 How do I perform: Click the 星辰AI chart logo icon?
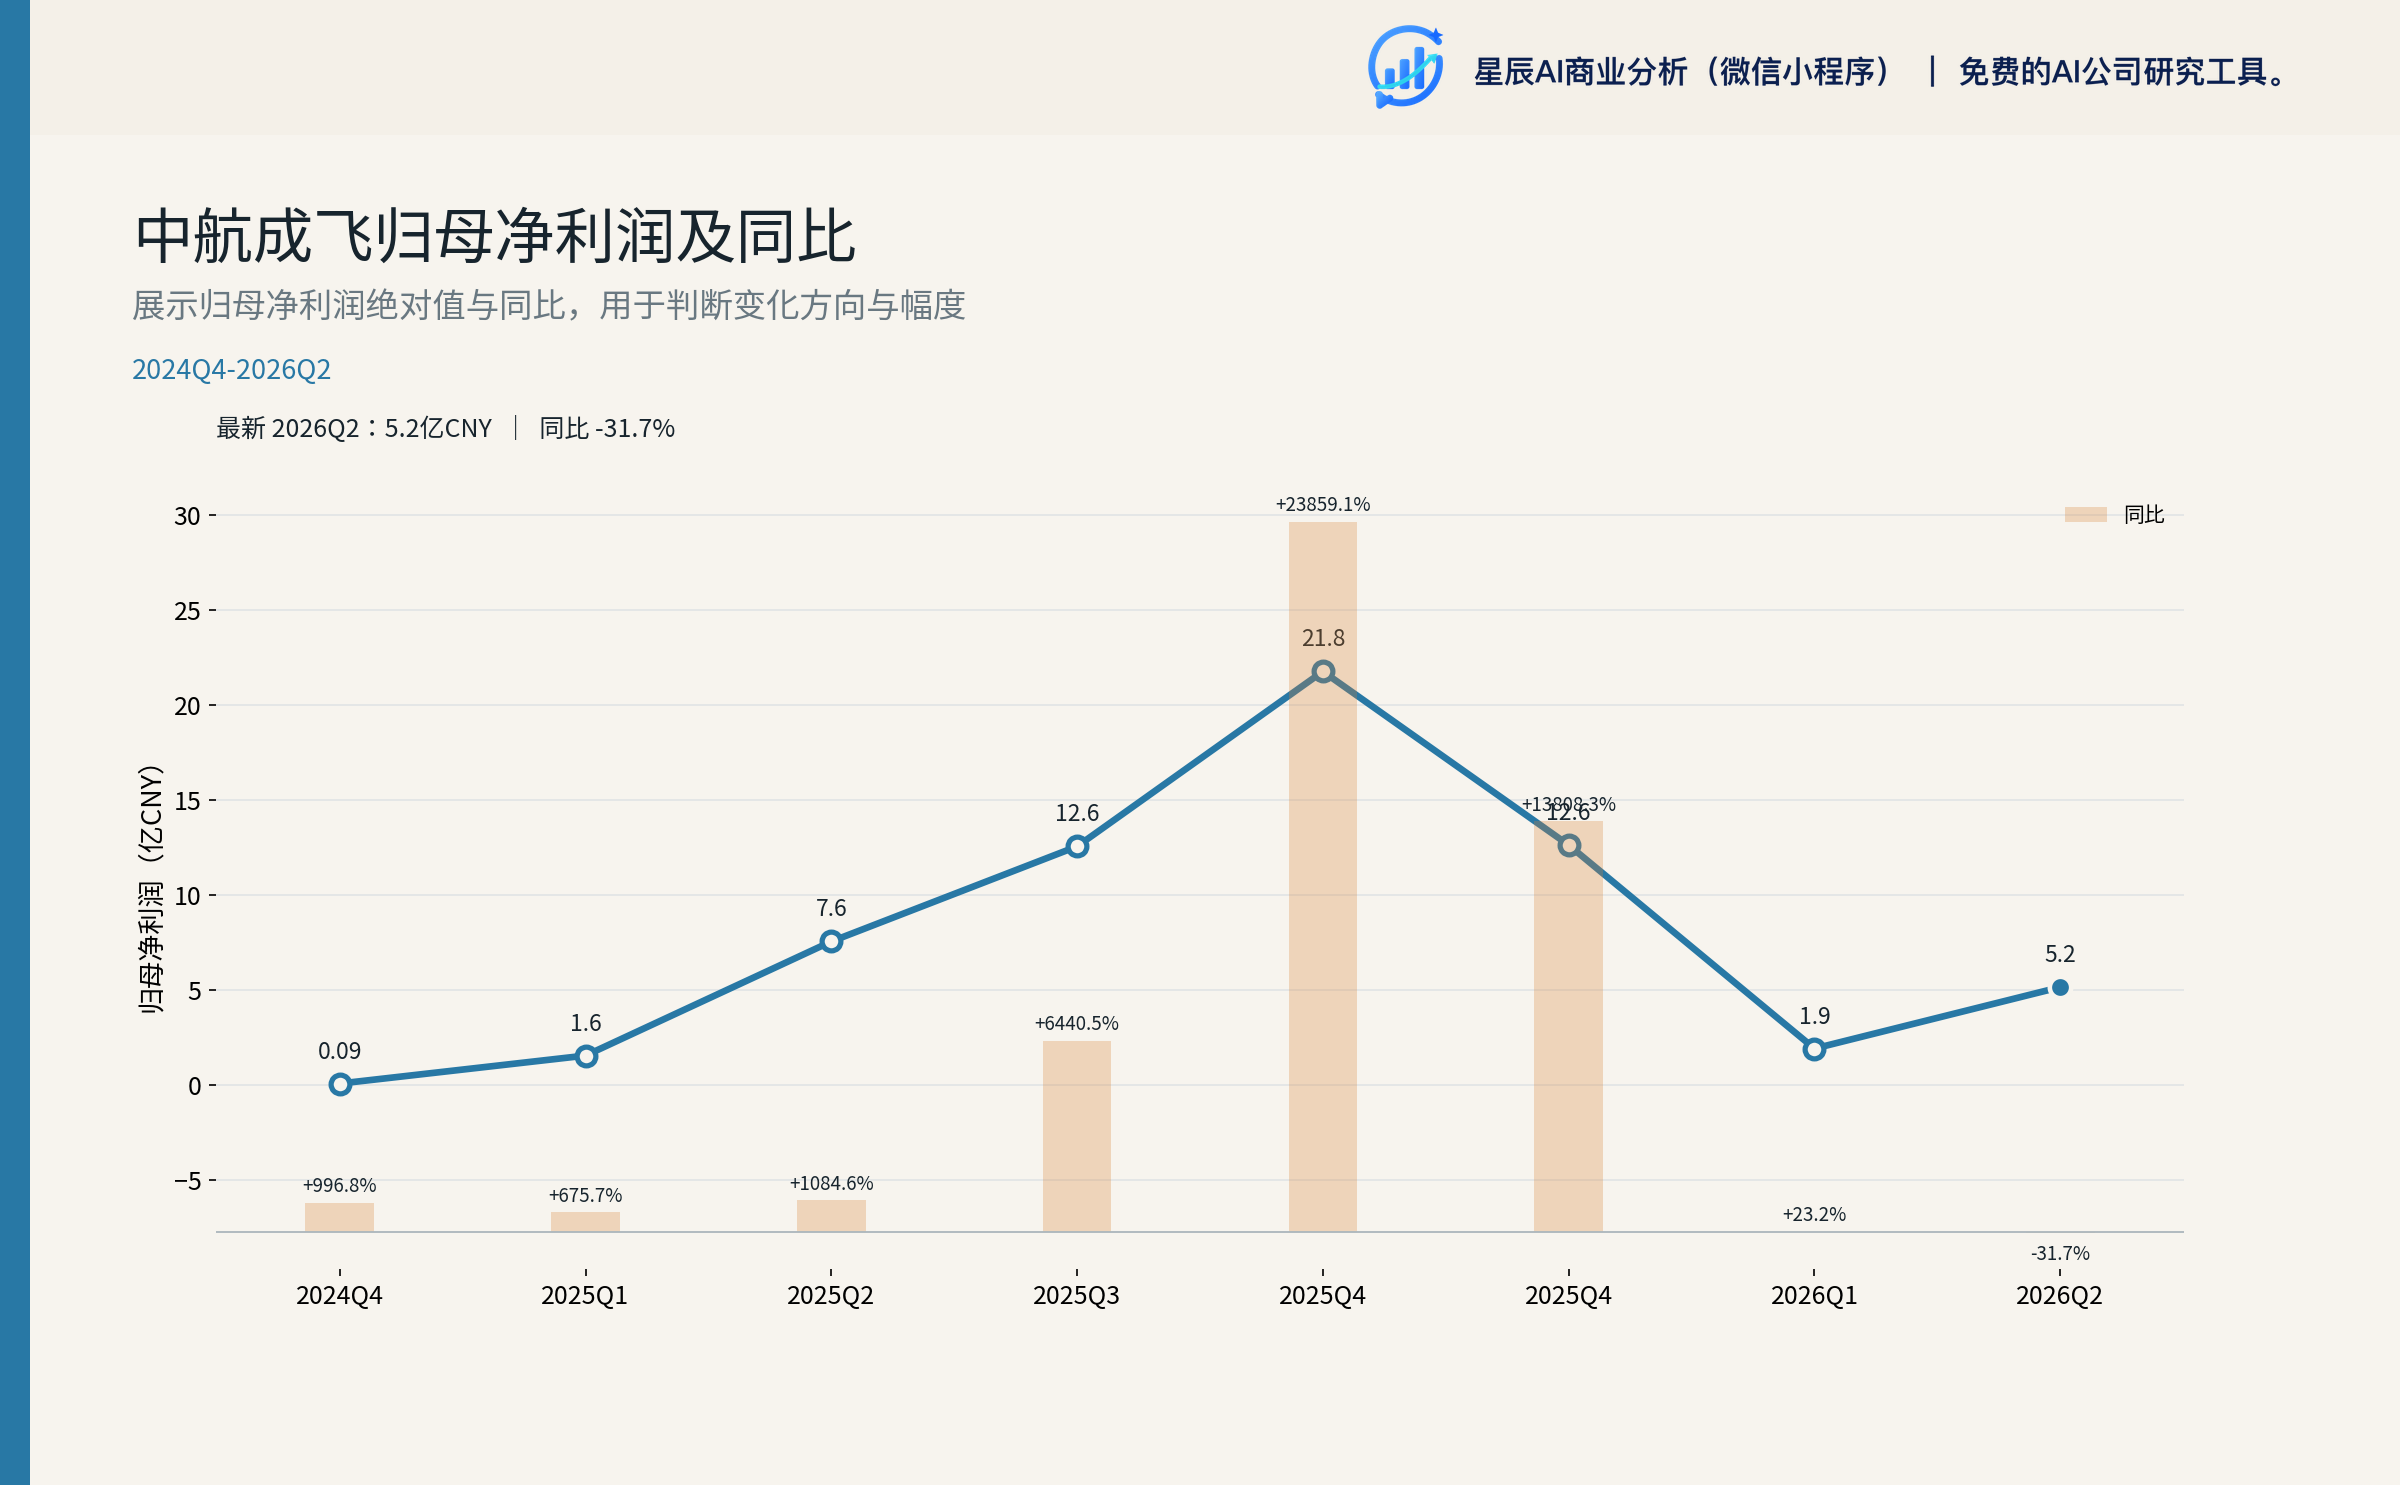tap(1406, 68)
